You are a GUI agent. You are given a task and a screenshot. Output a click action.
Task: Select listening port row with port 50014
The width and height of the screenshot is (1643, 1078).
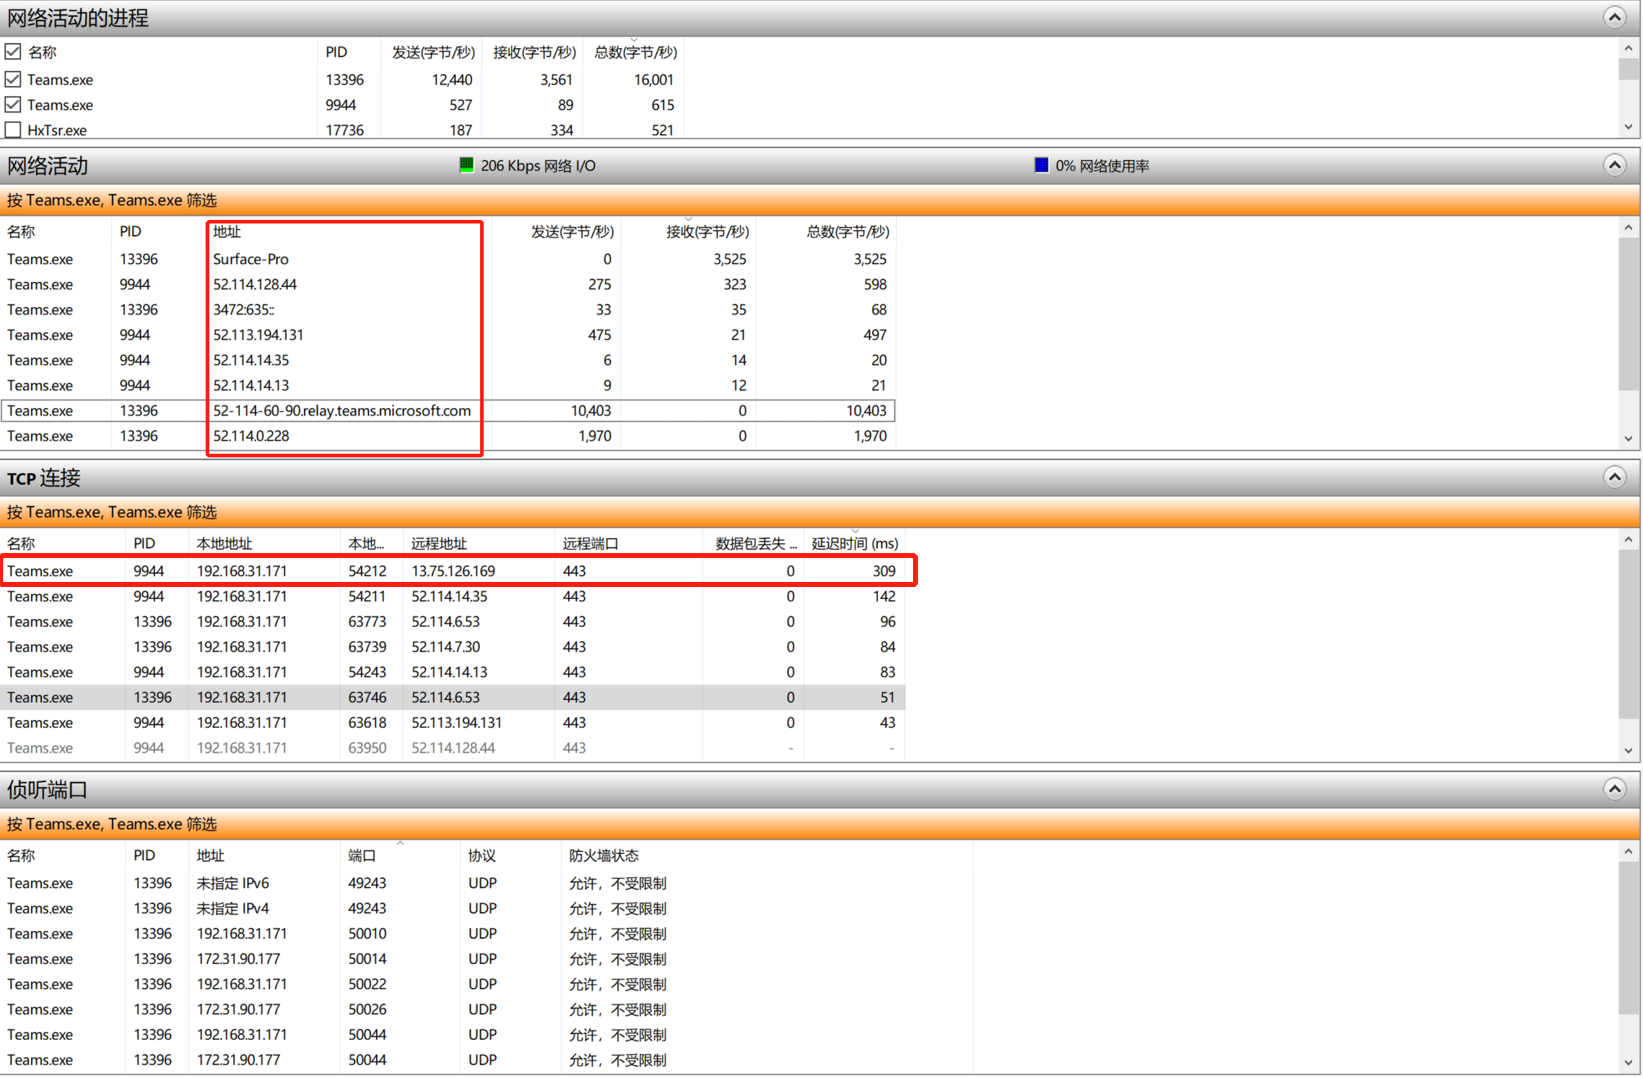point(487,958)
